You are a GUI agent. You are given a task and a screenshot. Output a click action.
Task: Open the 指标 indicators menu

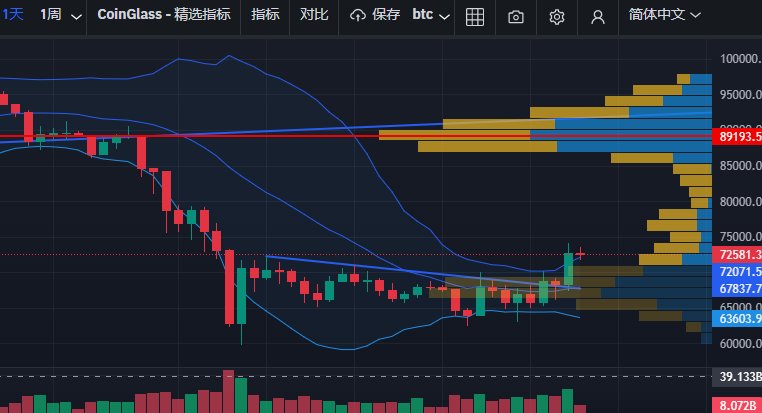[x=265, y=15]
